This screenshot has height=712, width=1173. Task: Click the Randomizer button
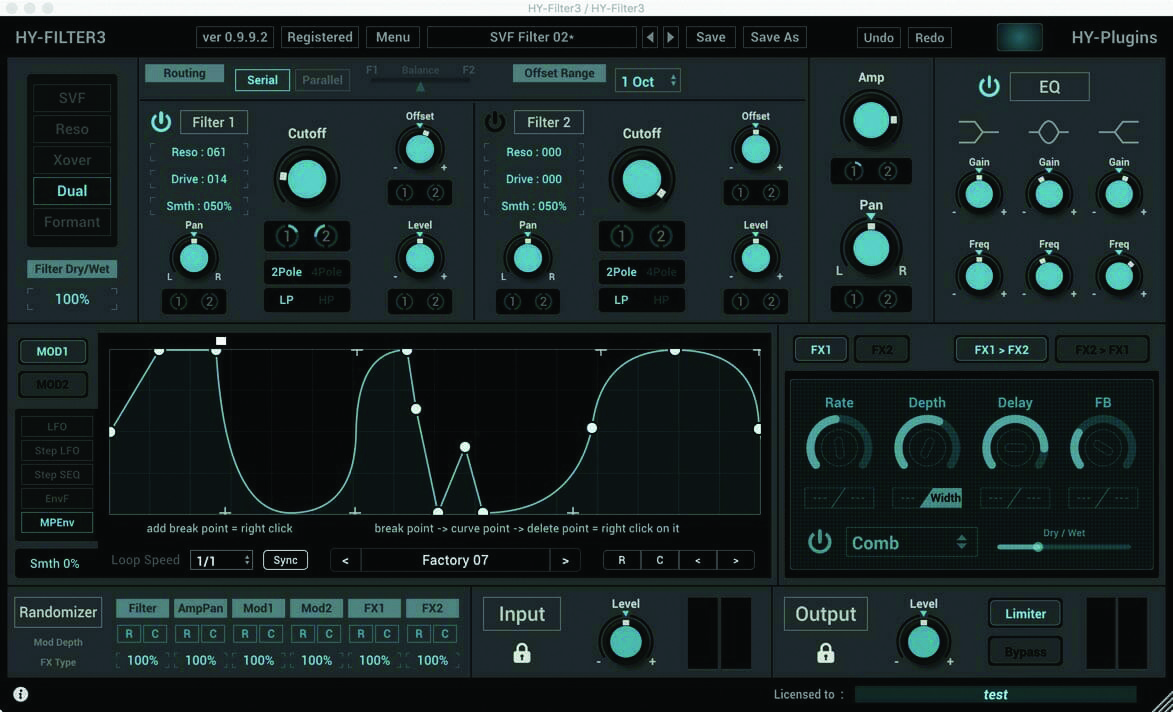pos(58,612)
